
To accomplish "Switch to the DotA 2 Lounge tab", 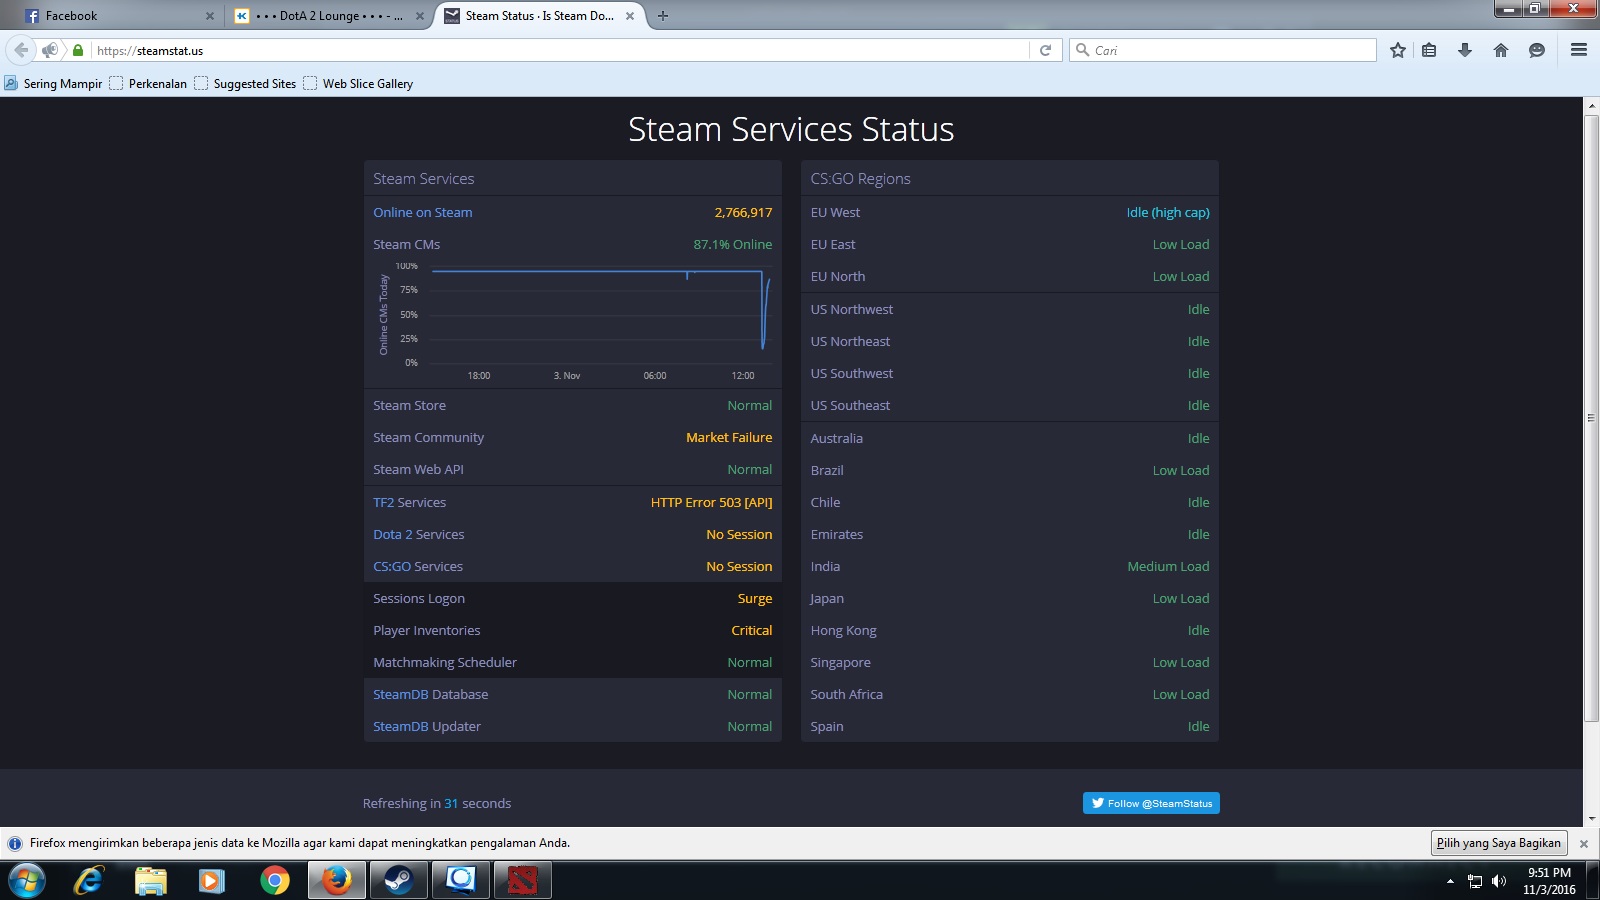I will 325,16.
